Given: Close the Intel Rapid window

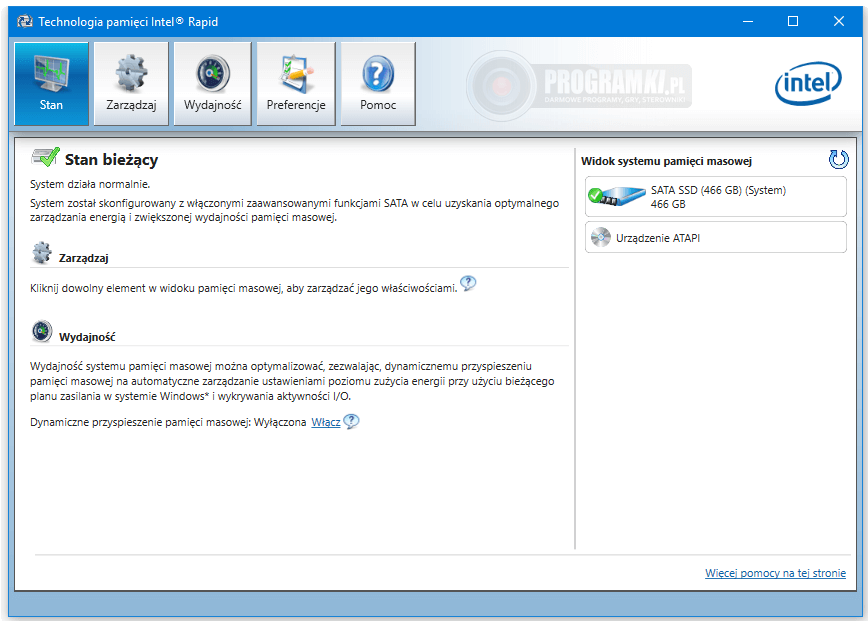Looking at the screenshot, I should (839, 22).
